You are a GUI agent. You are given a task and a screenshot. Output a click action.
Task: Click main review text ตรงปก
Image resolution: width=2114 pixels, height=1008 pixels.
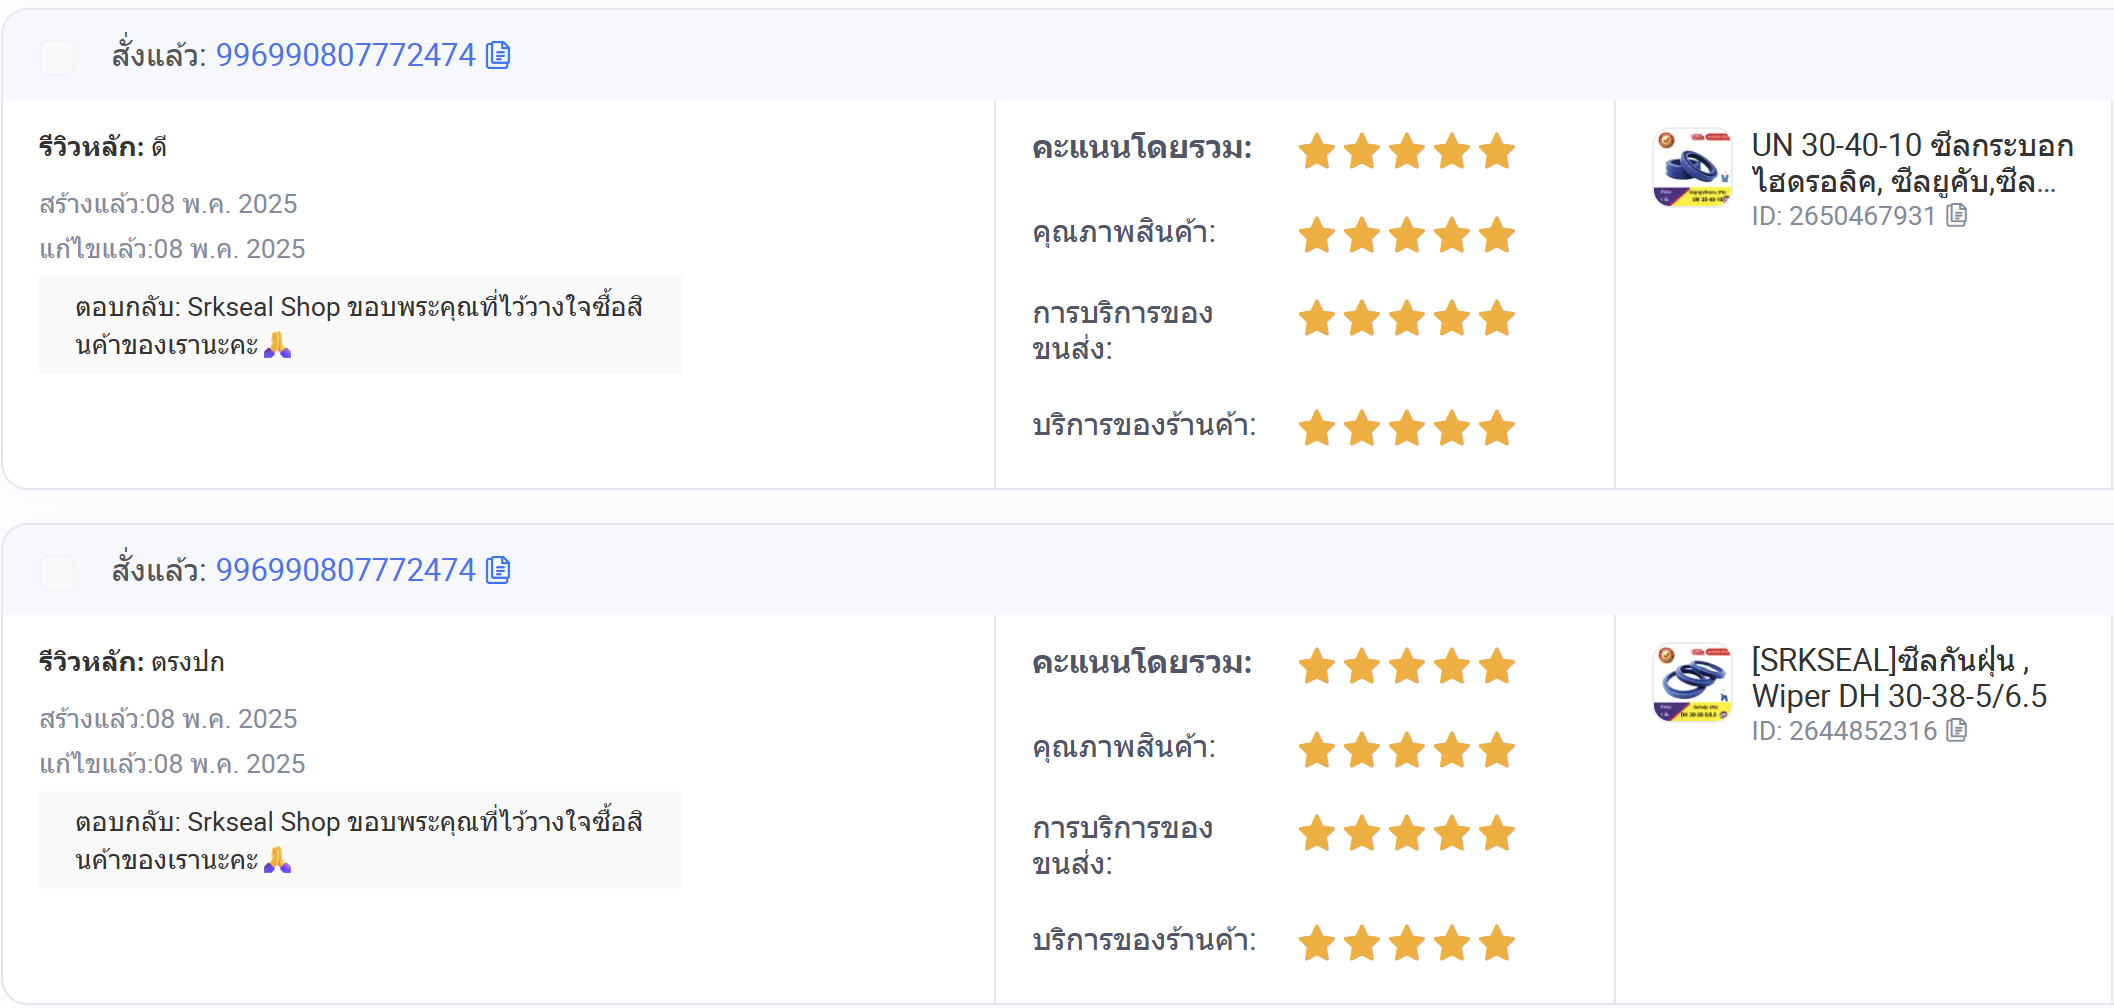click(188, 662)
